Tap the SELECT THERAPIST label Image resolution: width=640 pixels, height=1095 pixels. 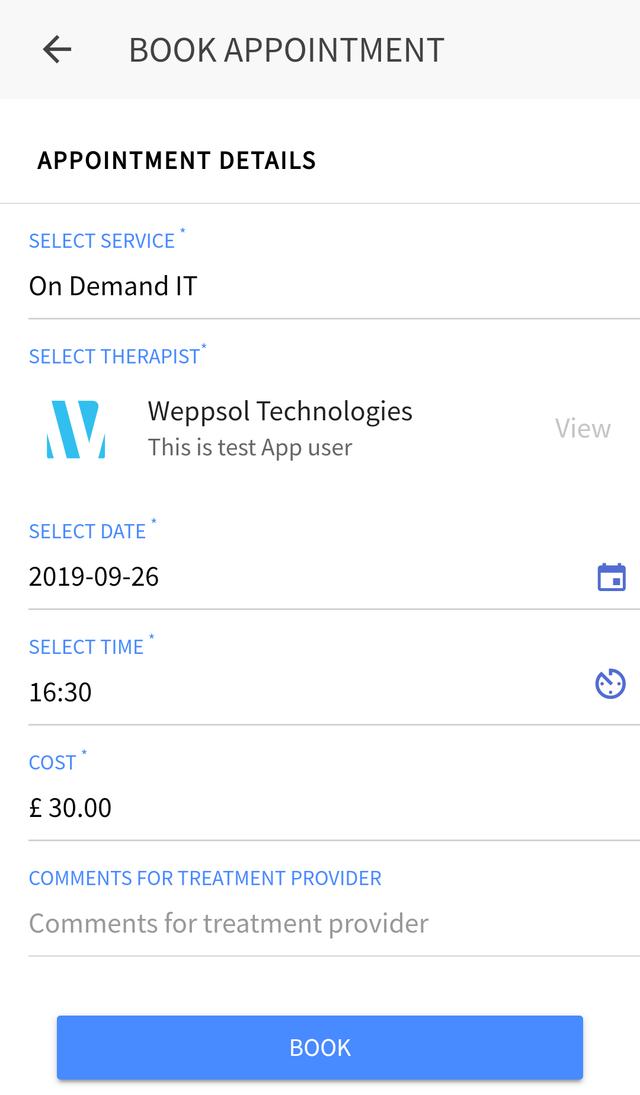pyautogui.click(x=115, y=356)
